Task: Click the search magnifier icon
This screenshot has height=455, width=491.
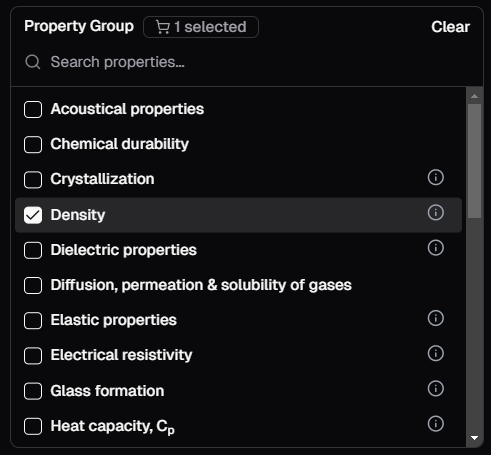Action: pyautogui.click(x=33, y=62)
